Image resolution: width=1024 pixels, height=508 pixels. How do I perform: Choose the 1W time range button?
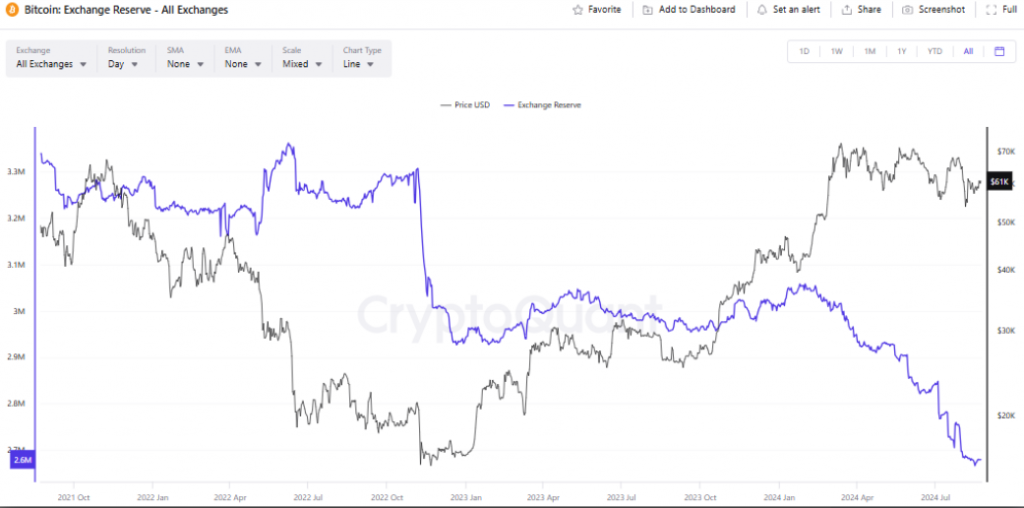pos(837,51)
